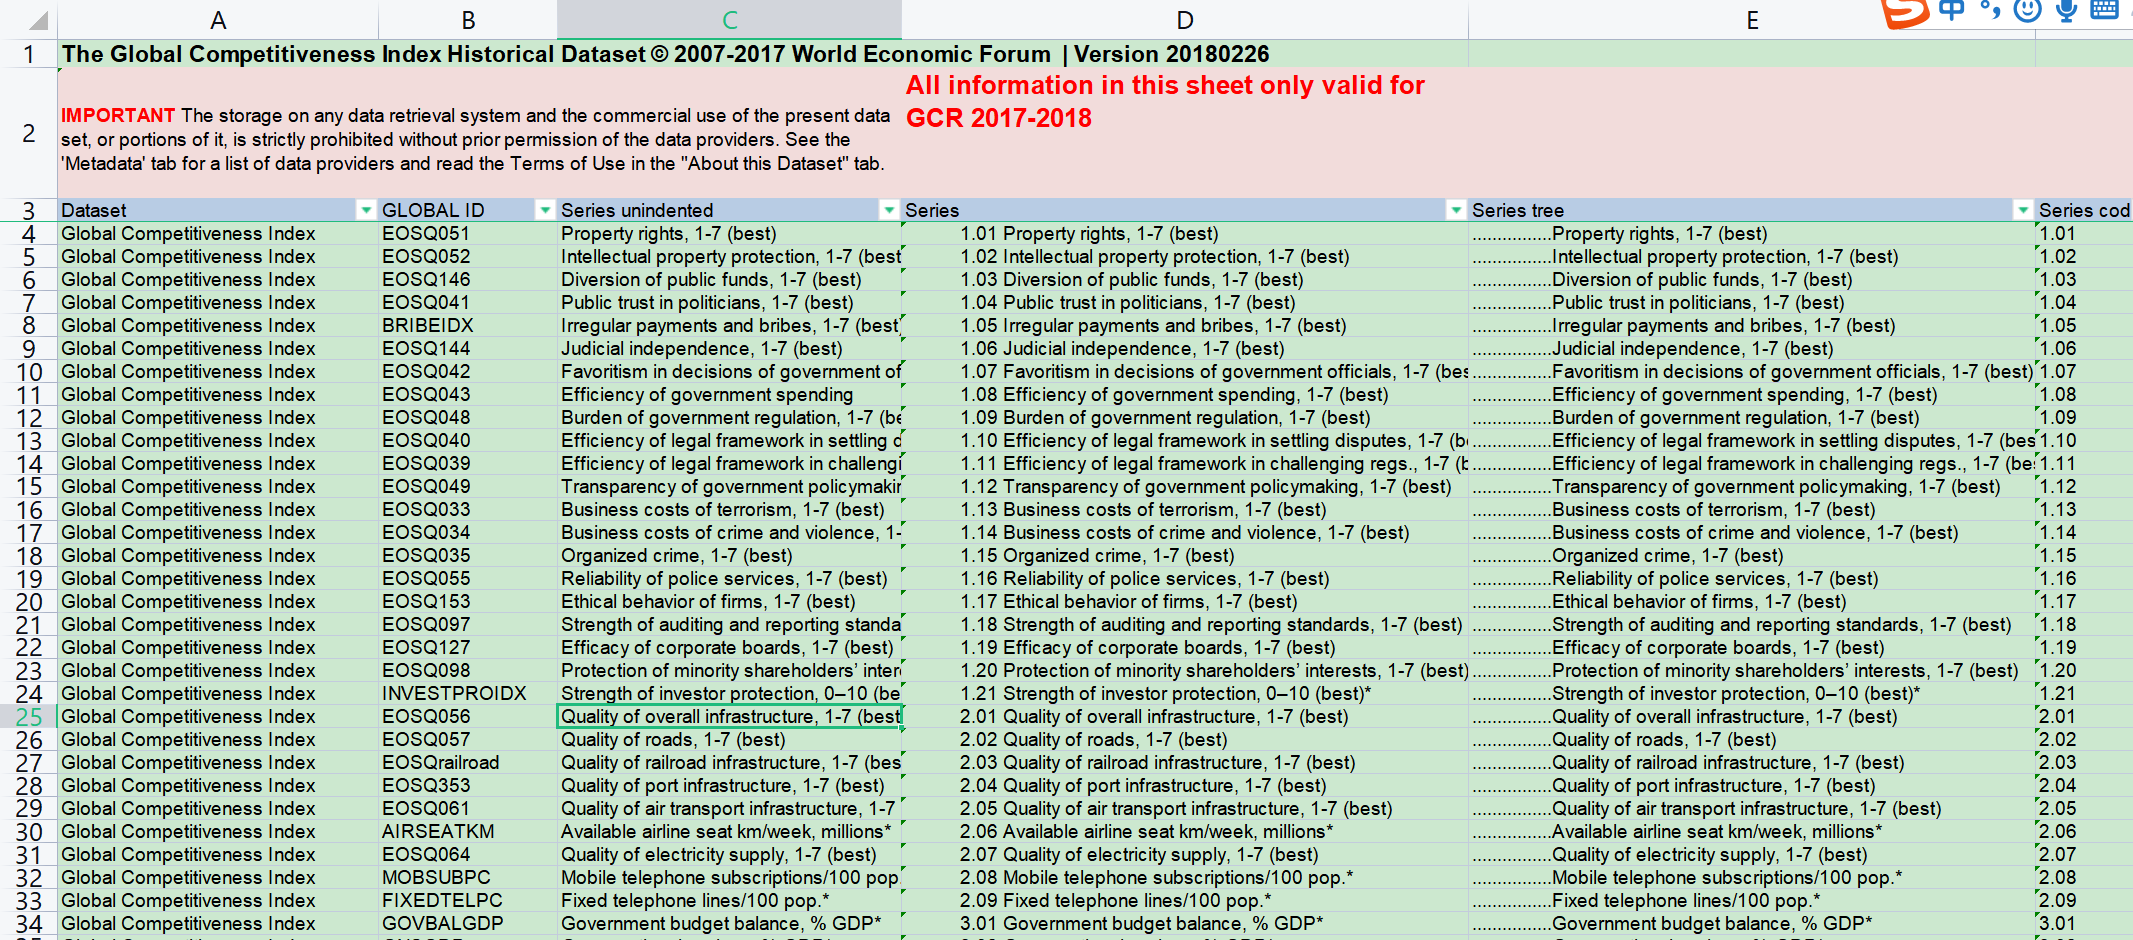
Task: Click '2.07 Quality of electricity supply' cell
Action: tap(1185, 854)
